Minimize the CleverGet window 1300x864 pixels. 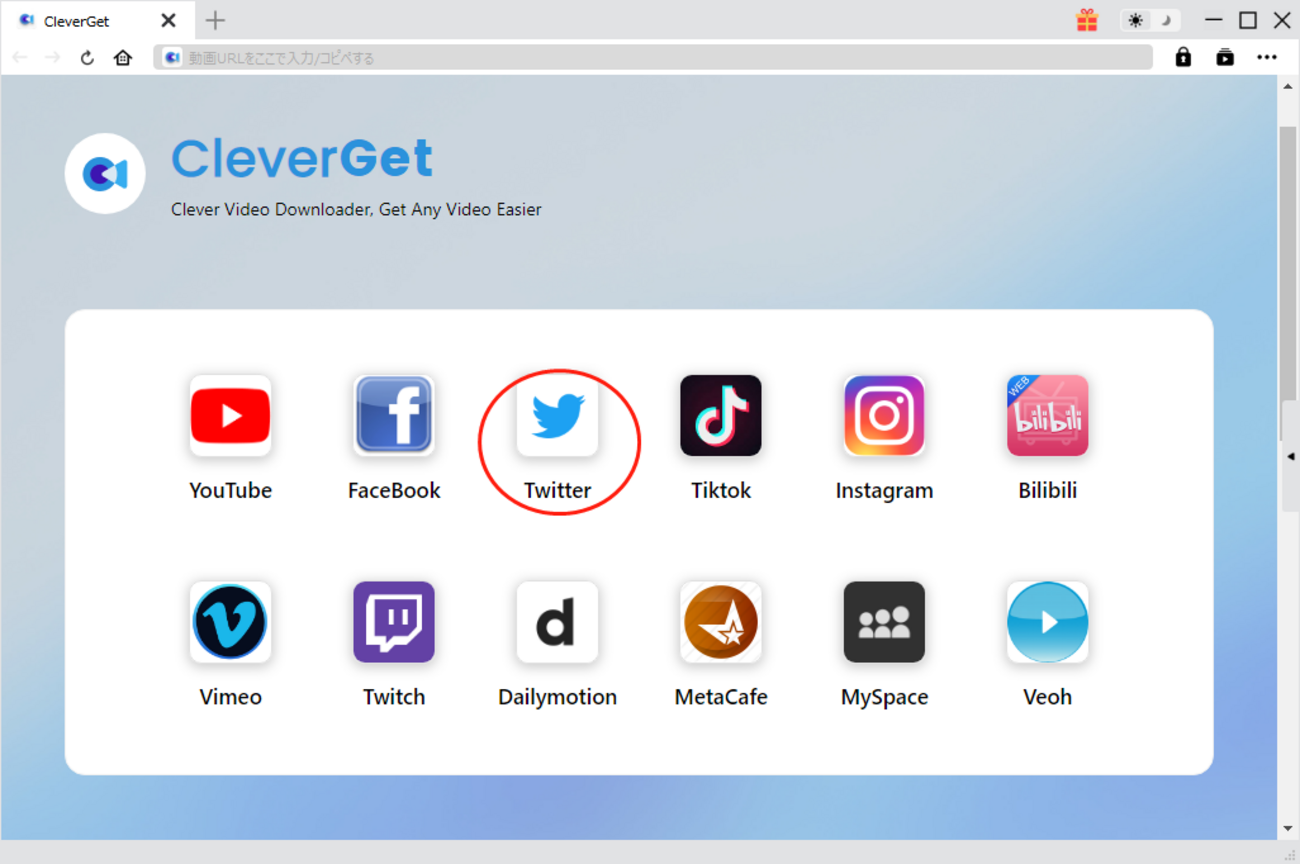point(1214,20)
